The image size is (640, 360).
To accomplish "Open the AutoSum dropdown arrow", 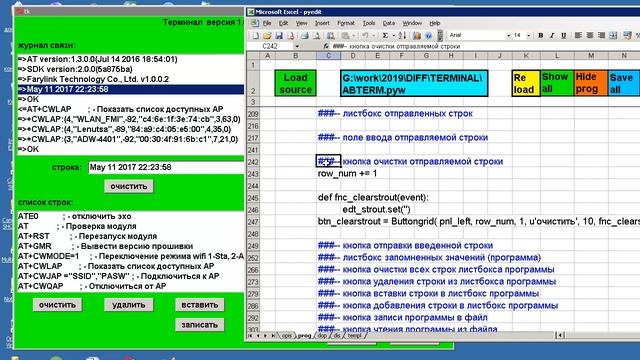I will click(393, 36).
